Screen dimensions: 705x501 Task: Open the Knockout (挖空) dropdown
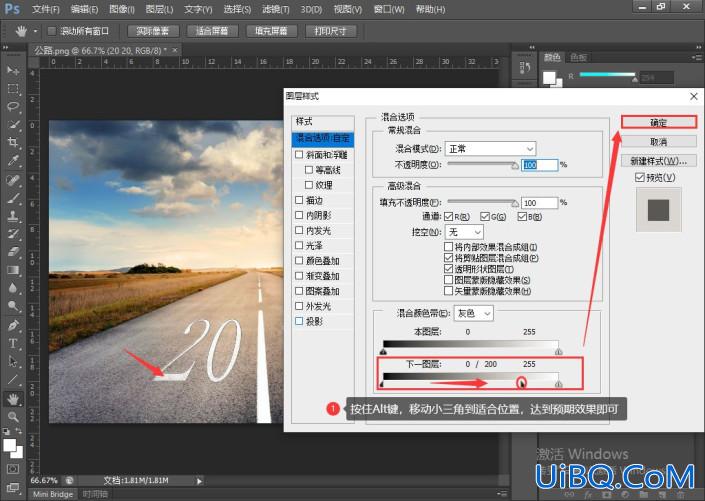click(464, 232)
